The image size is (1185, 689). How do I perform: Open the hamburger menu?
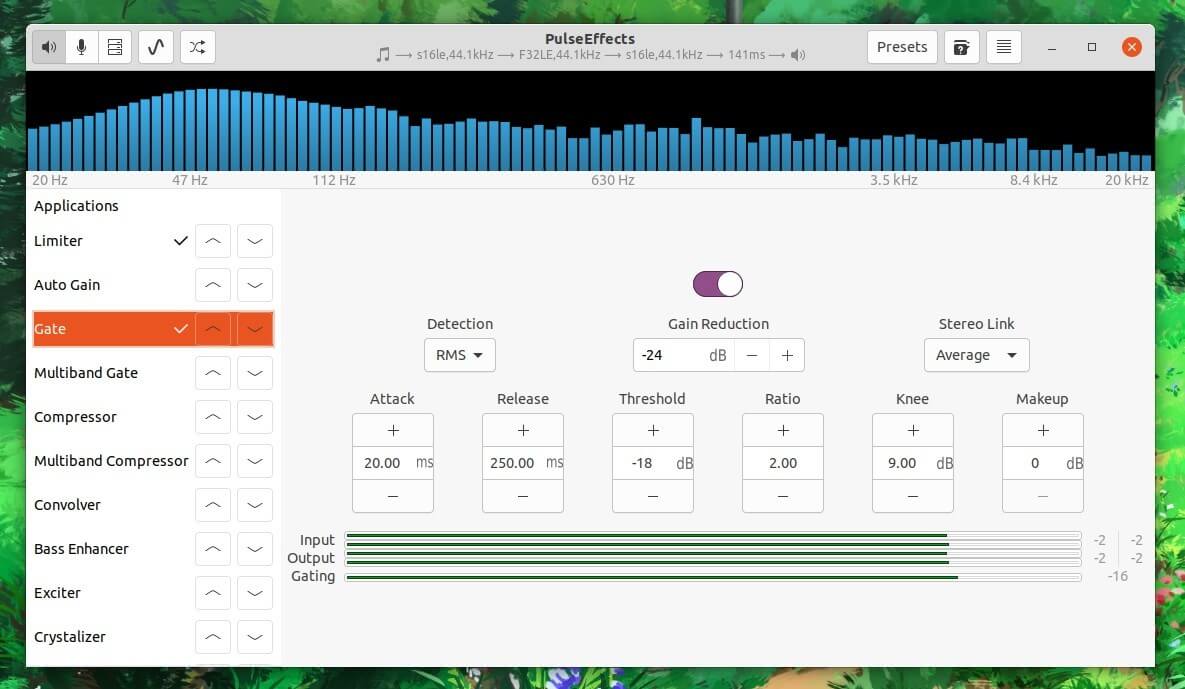click(1003, 46)
